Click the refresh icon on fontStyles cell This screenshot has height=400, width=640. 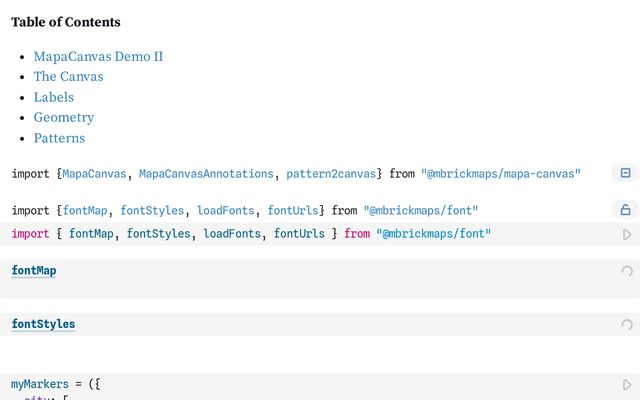coord(627,324)
